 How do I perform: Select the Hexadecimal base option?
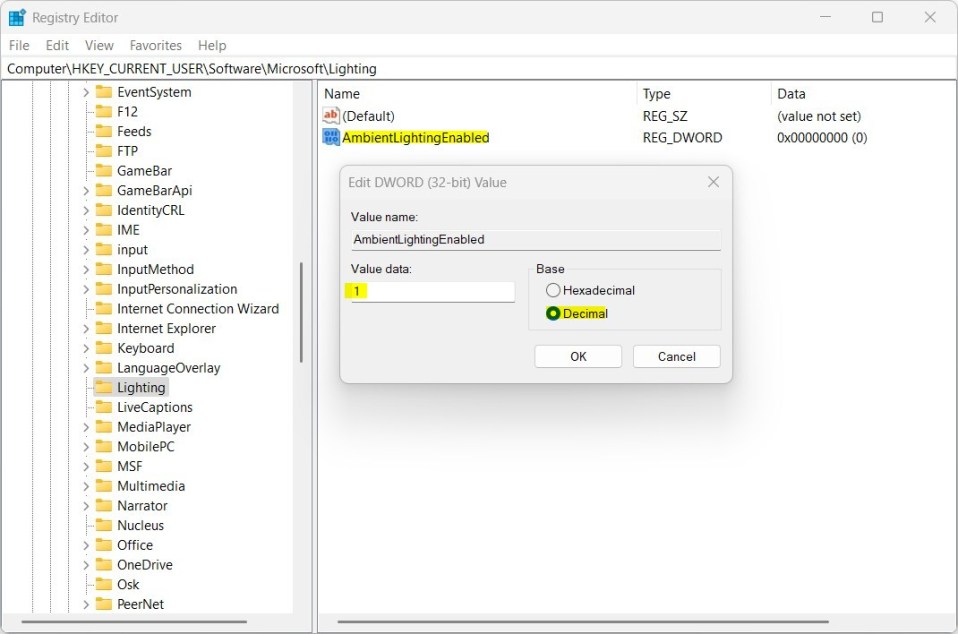pyautogui.click(x=590, y=290)
